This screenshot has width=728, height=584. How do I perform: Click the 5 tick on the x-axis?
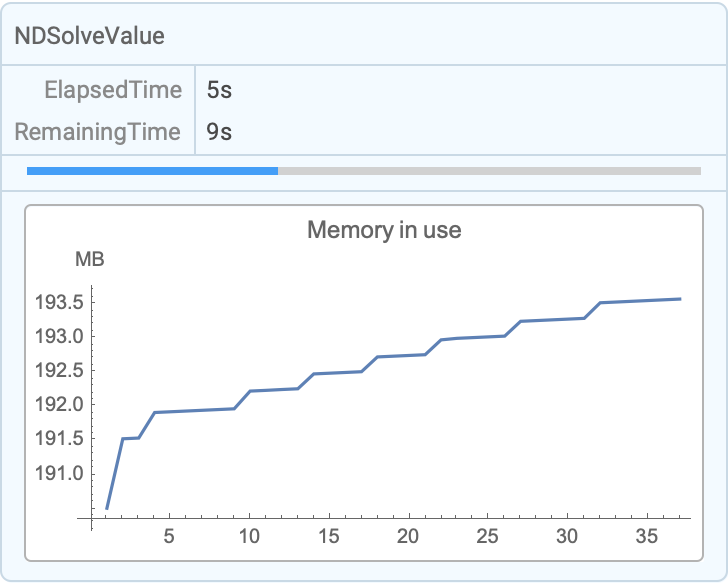[x=170, y=537]
